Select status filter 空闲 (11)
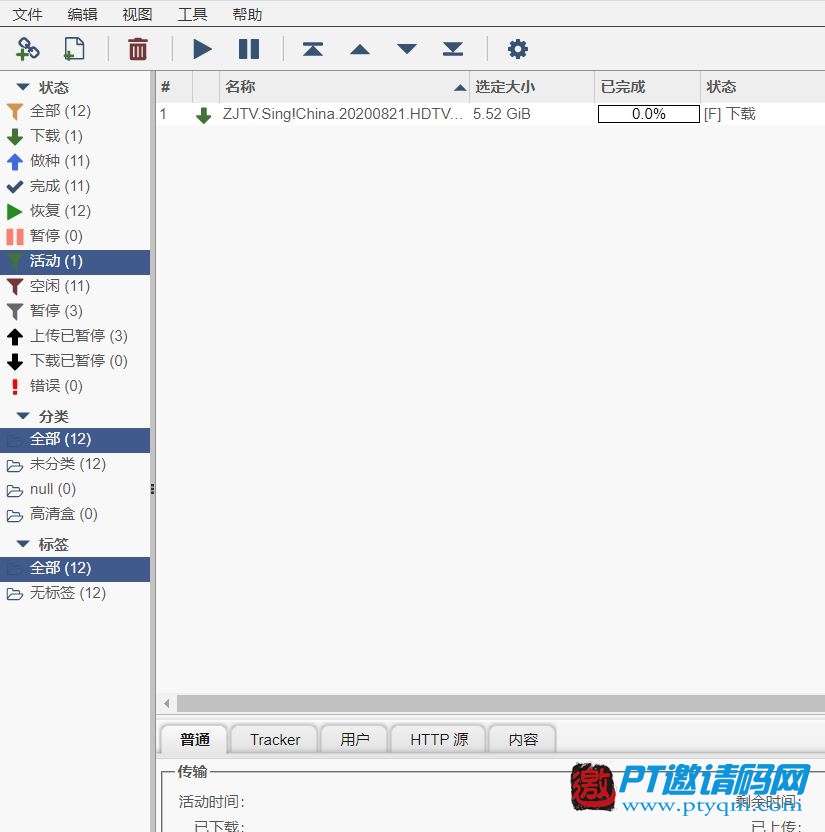Image resolution: width=825 pixels, height=832 pixels. (75, 287)
